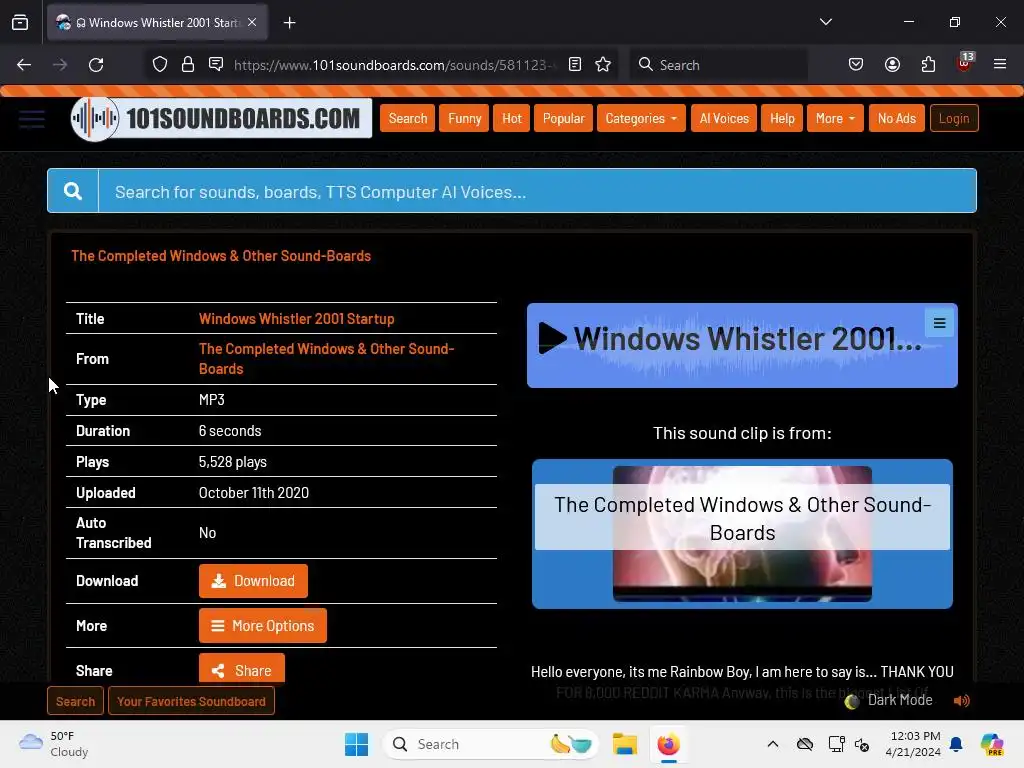Open the weather widget showing 50°F
Image resolution: width=1024 pixels, height=768 pixels.
[54, 744]
